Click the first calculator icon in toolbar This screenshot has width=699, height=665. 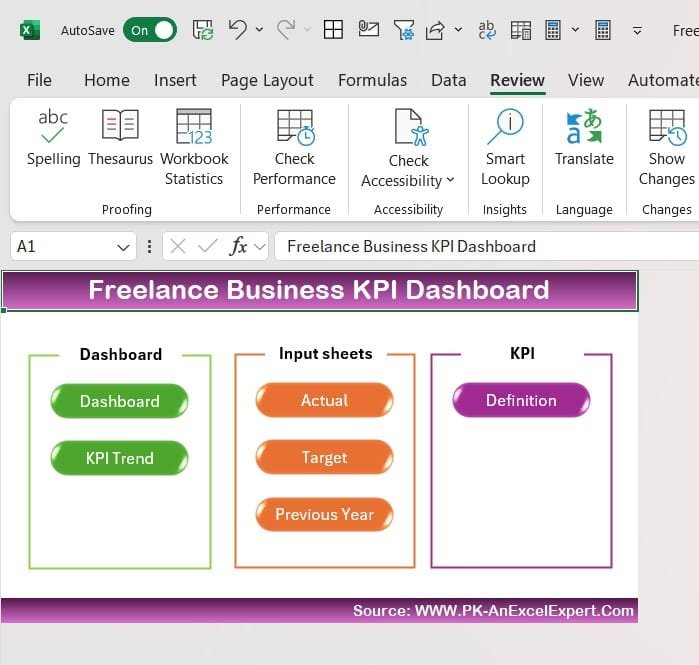click(553, 30)
